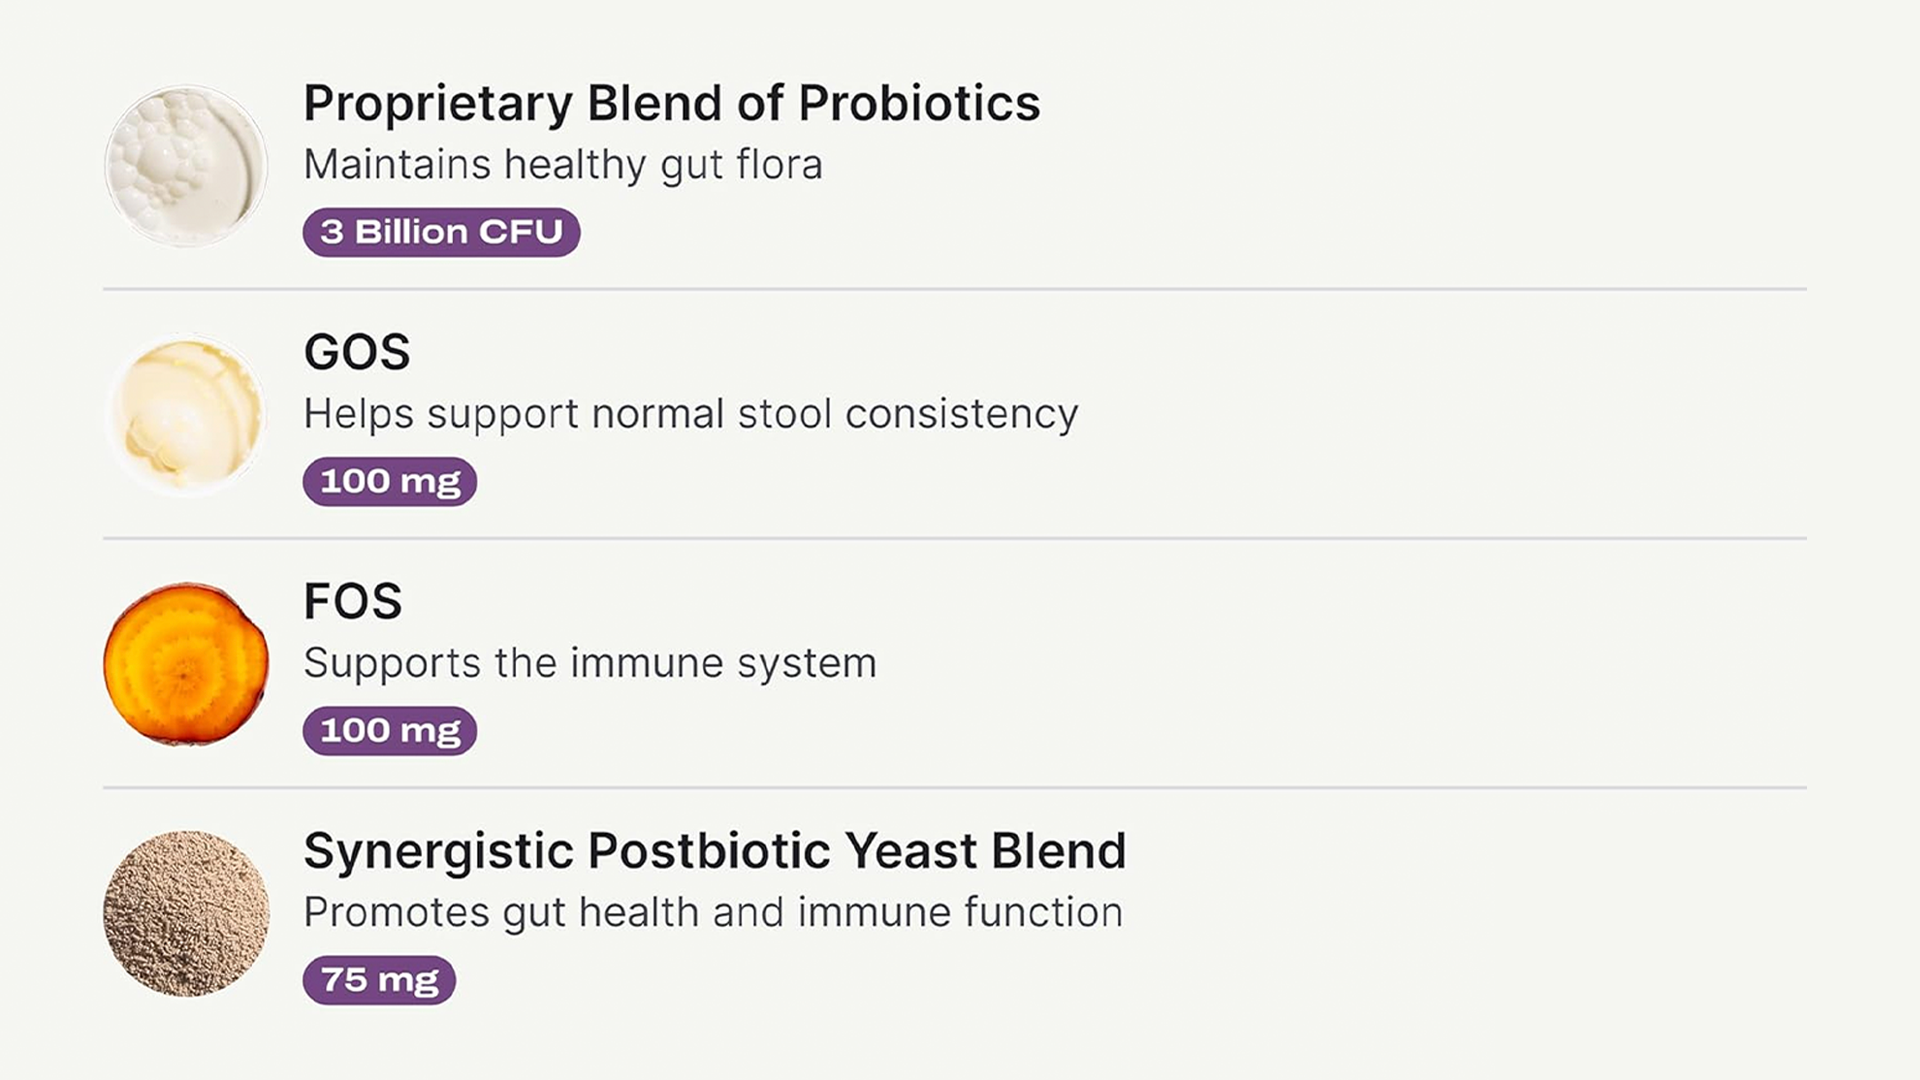Click the creamy GOS ingredient image
Image resolution: width=1920 pixels, height=1080 pixels.
click(186, 415)
